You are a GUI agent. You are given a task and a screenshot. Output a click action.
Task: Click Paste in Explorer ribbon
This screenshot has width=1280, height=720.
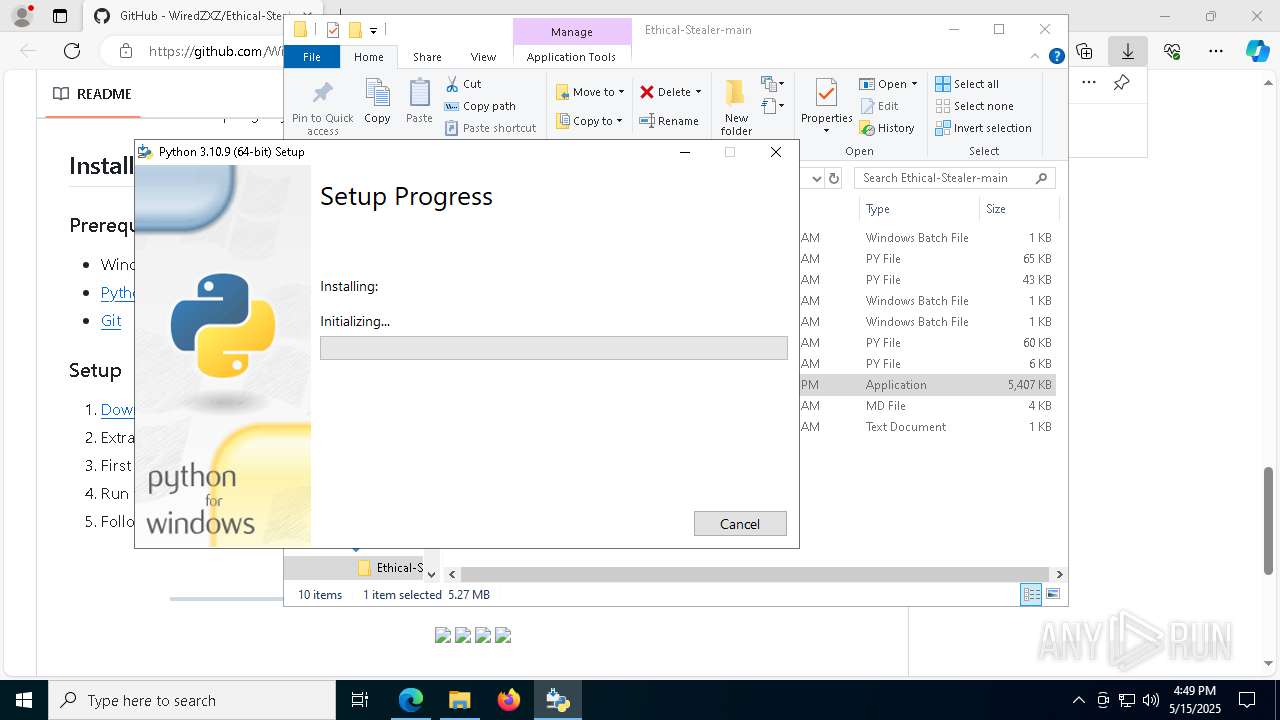(419, 101)
